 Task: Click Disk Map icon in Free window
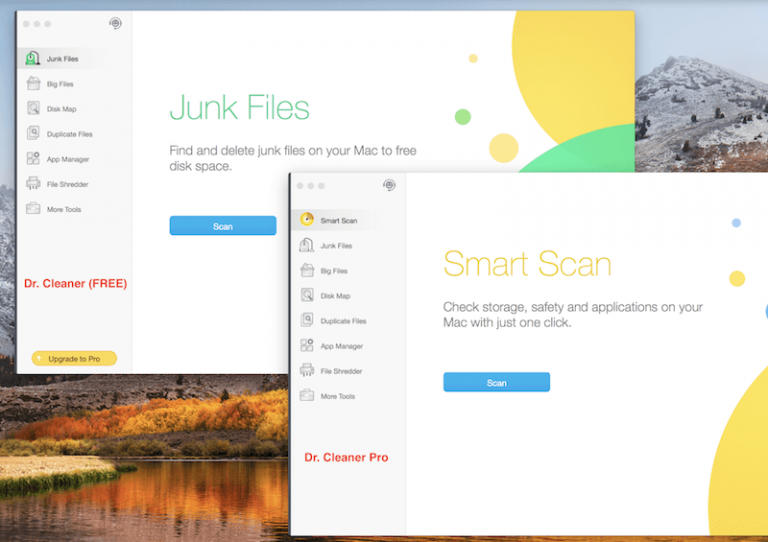tap(33, 108)
